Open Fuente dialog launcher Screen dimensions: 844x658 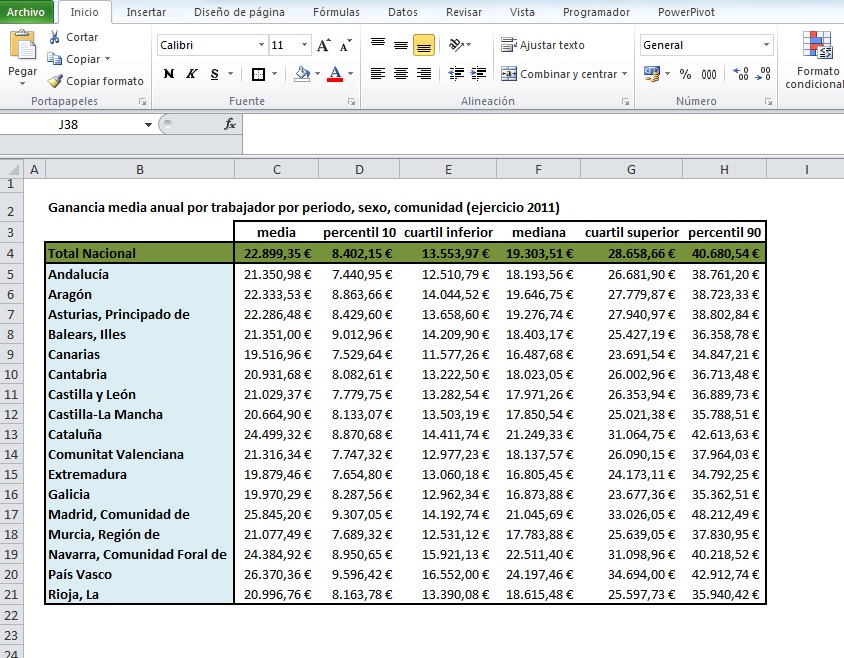[x=351, y=101]
